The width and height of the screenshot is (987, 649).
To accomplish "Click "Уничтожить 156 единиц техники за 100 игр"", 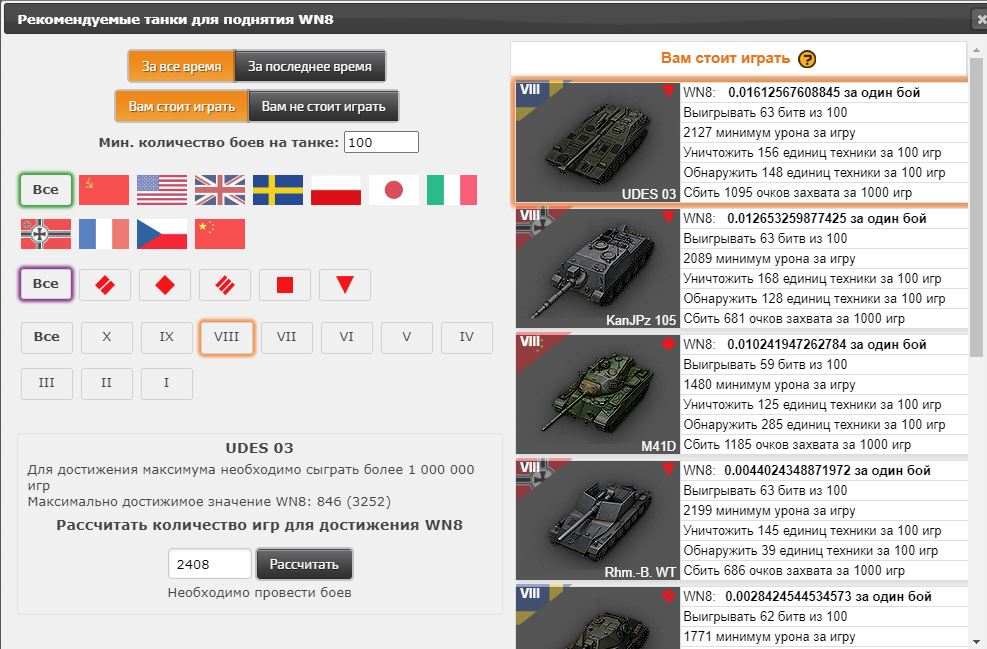I will point(812,153).
